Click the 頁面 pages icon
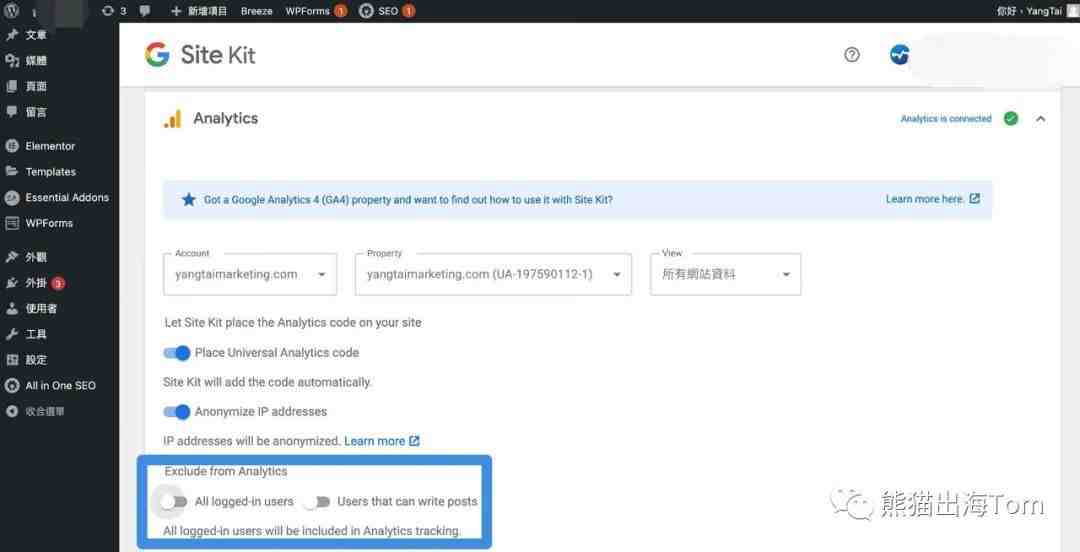 (12, 86)
